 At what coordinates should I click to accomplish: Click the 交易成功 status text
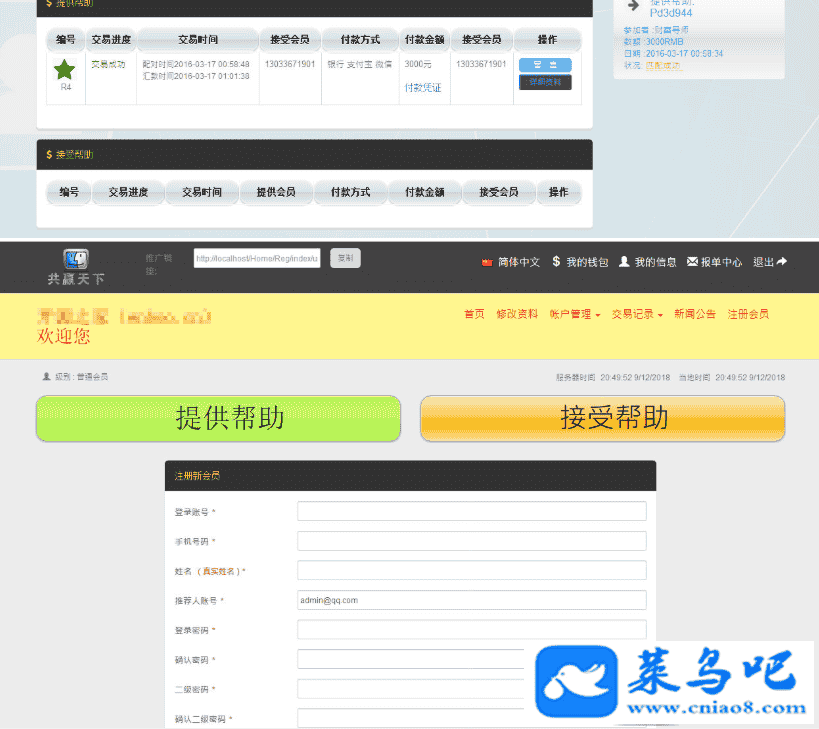[108, 64]
